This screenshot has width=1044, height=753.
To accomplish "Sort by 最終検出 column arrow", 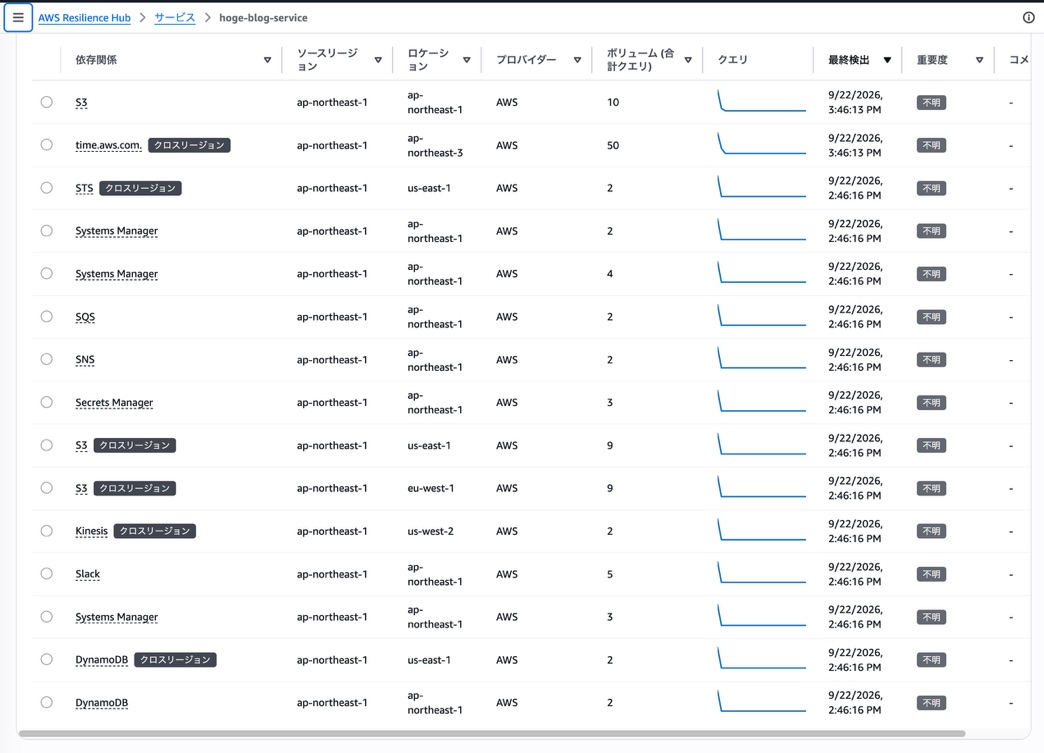I will coord(887,60).
